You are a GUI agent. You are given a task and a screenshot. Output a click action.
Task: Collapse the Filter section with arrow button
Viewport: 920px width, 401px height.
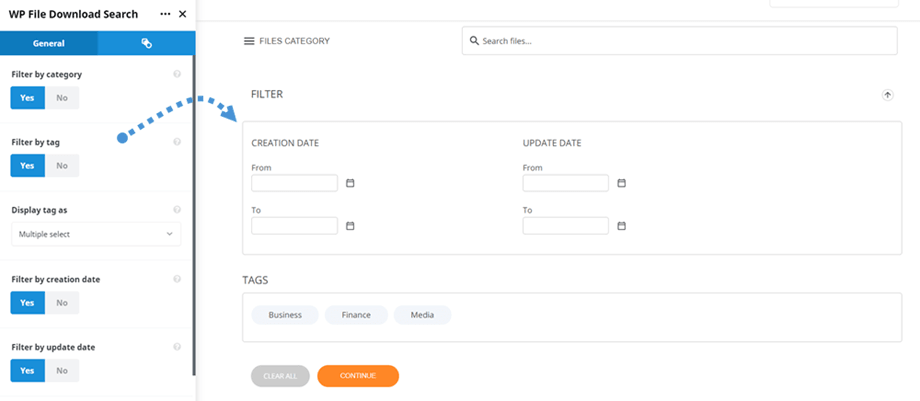pyautogui.click(x=887, y=95)
